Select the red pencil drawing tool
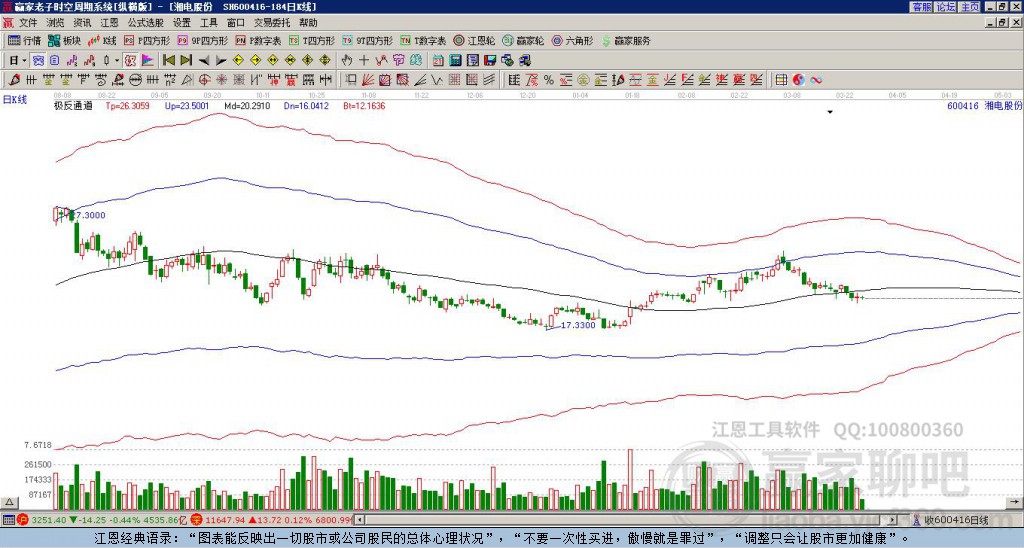1024x548 pixels. 14,80
